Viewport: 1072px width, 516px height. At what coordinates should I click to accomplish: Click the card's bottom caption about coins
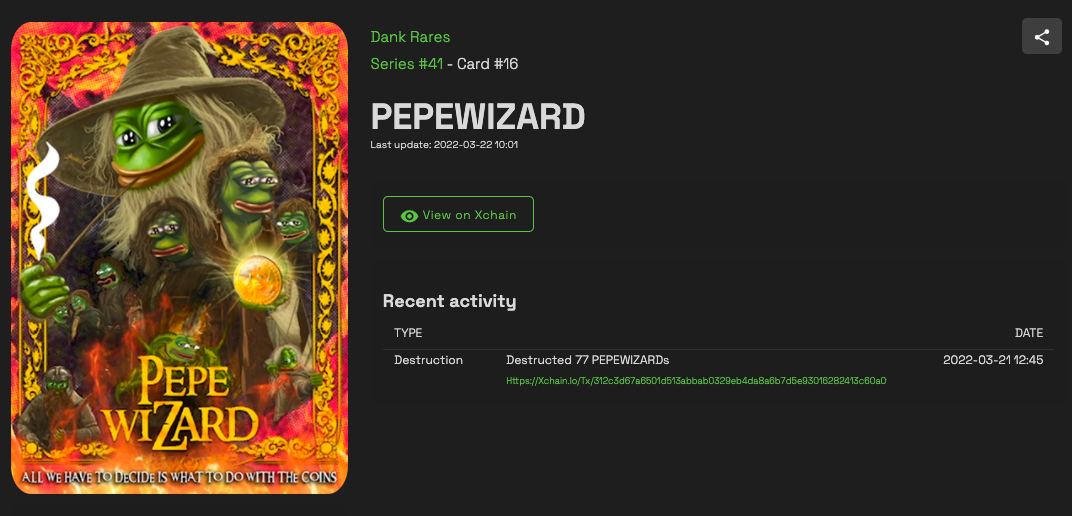(x=179, y=476)
